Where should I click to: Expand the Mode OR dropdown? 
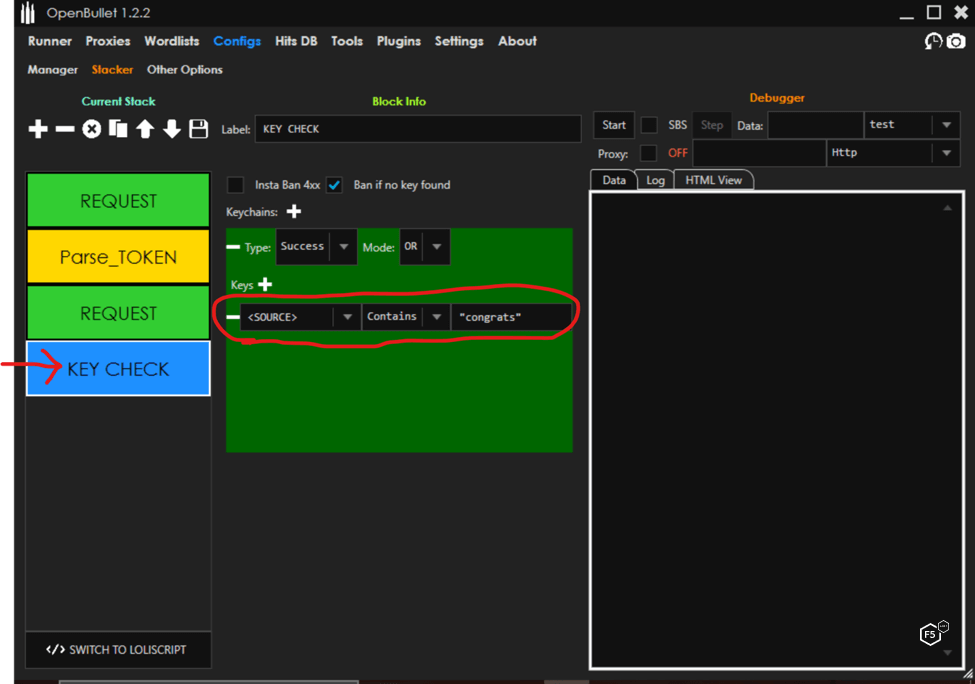coord(437,247)
